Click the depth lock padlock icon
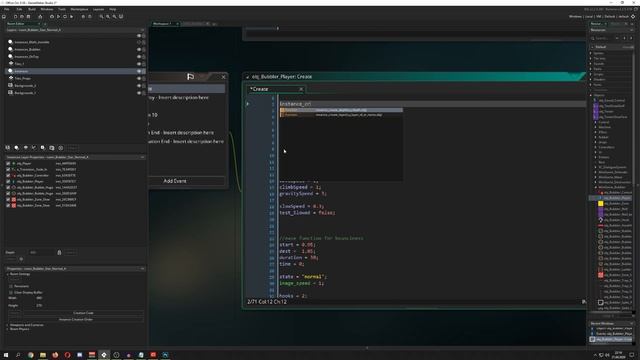 pyautogui.click(x=59, y=253)
